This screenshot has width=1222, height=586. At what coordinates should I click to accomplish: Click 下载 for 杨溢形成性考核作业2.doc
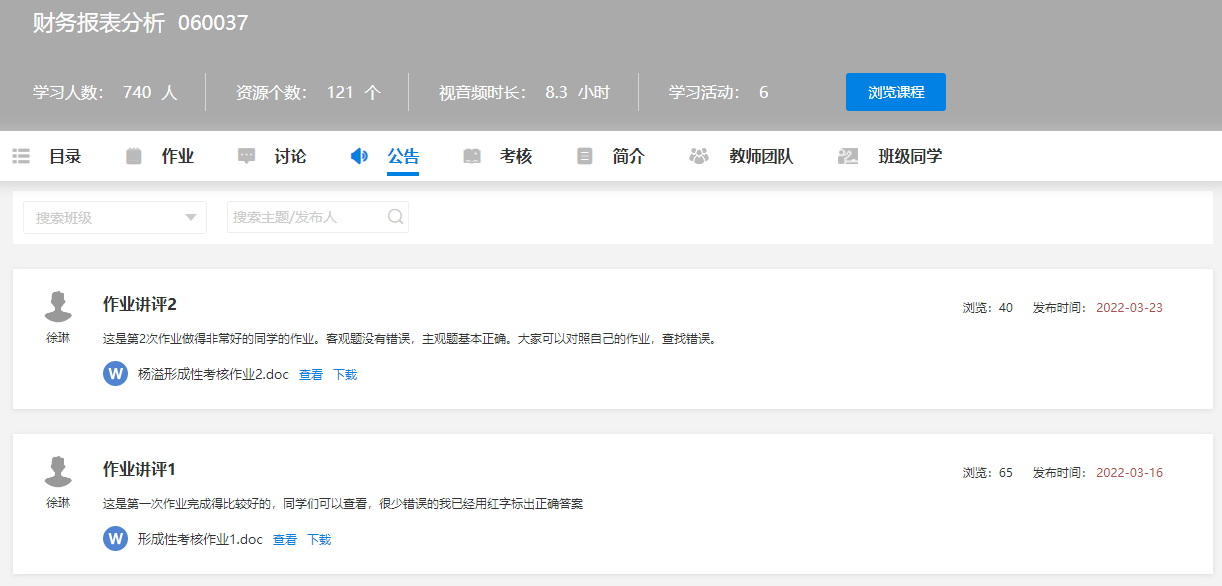point(345,375)
